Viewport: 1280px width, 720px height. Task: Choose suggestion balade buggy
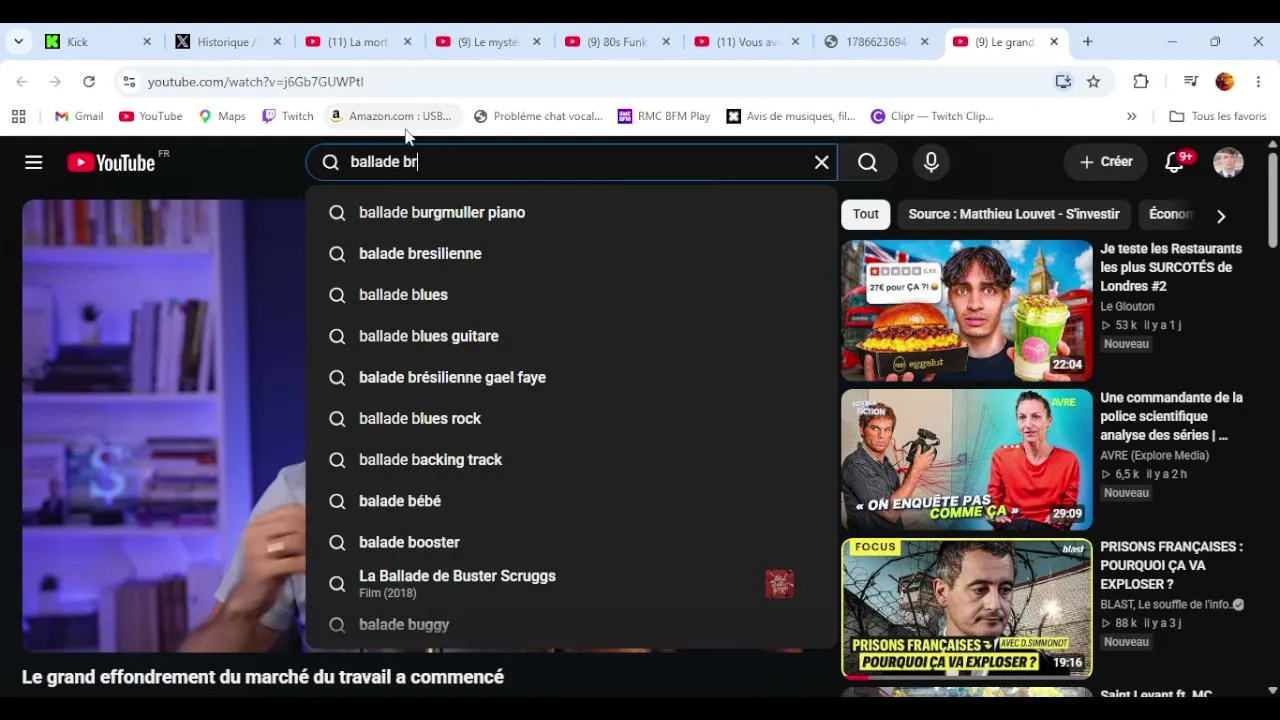[571, 625]
